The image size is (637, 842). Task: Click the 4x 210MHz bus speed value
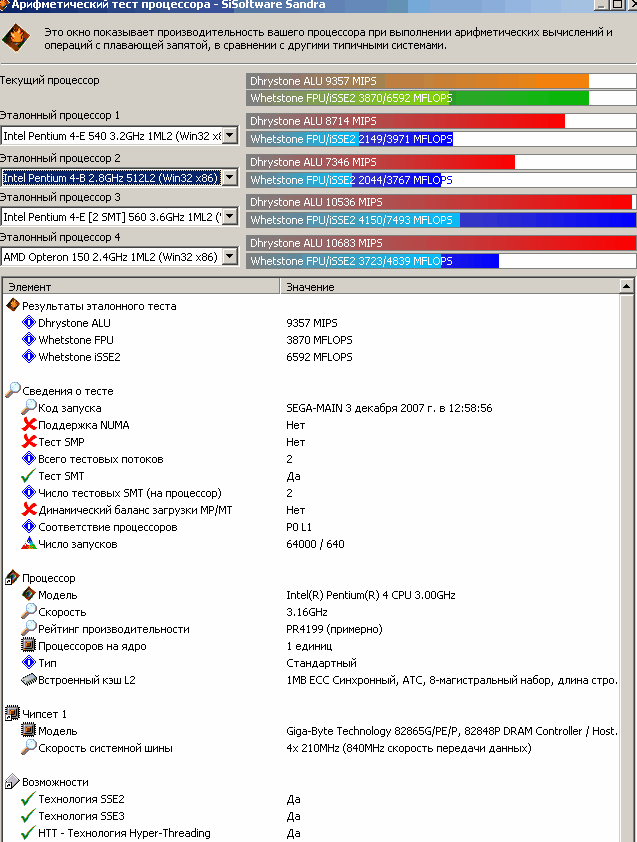[x=409, y=747]
